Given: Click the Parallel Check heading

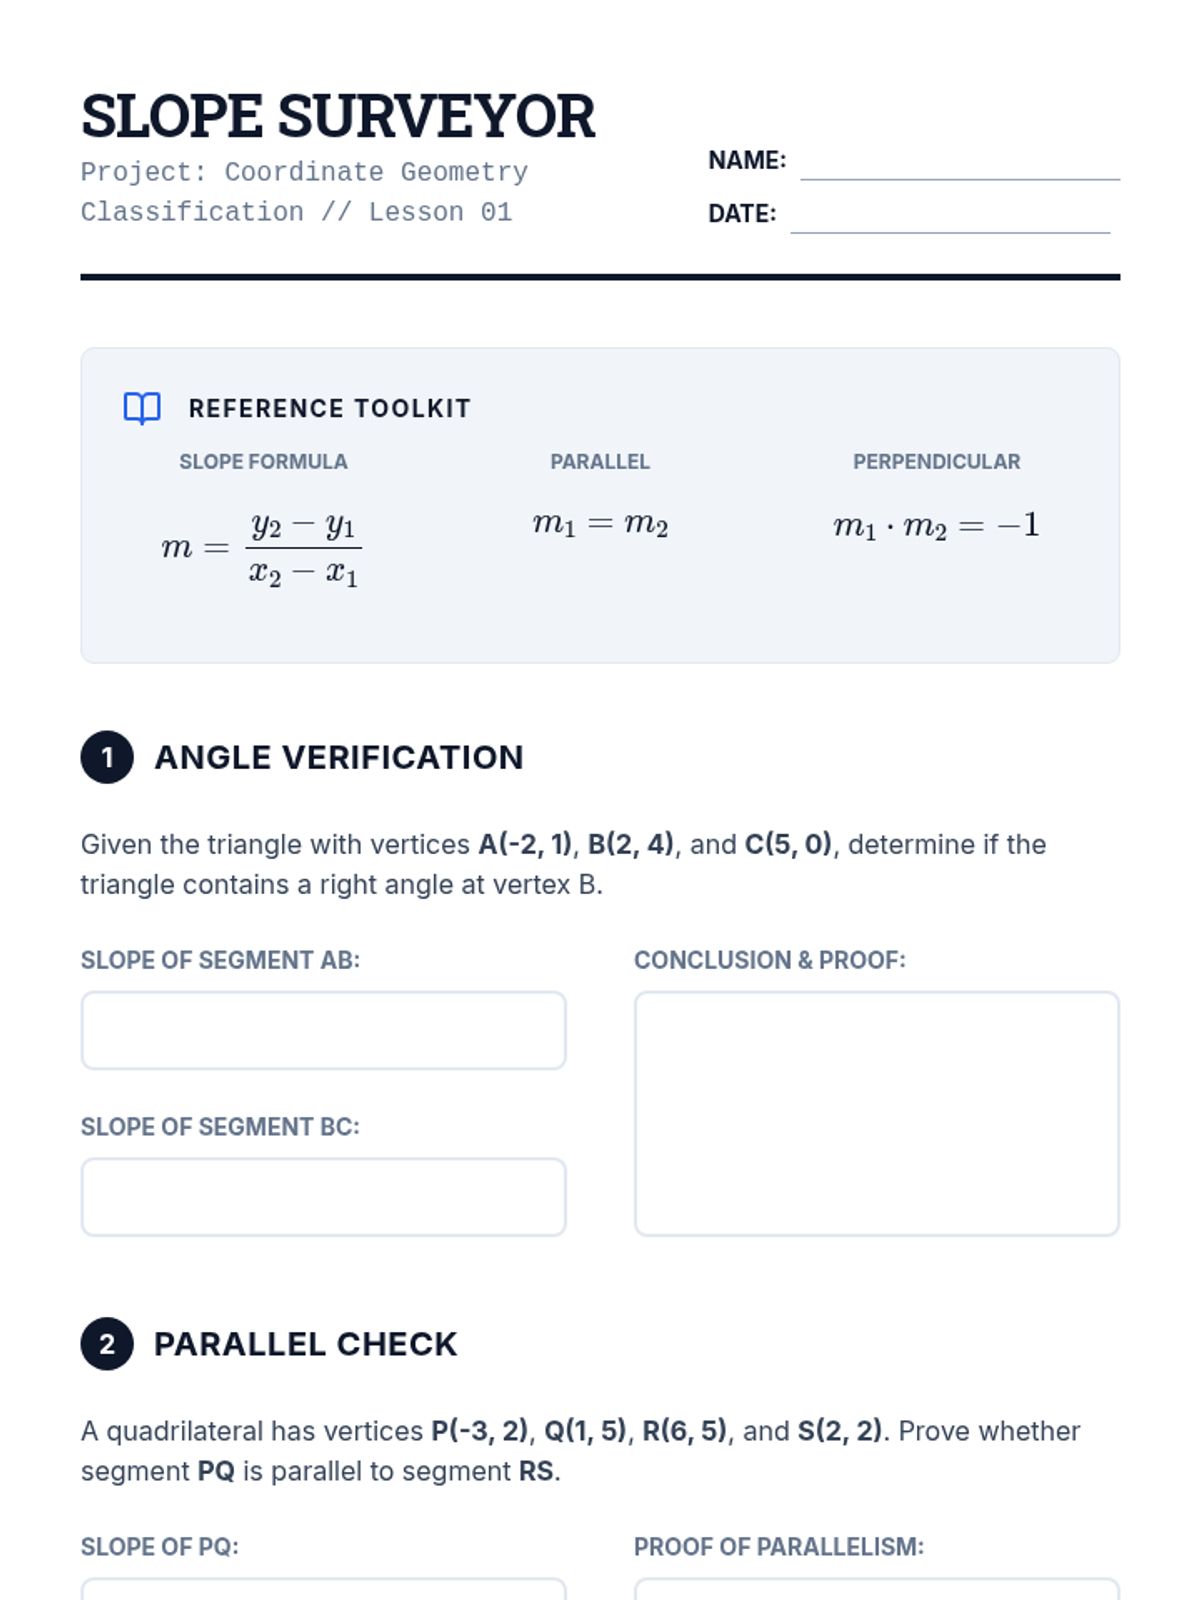Looking at the screenshot, I should coord(306,1344).
